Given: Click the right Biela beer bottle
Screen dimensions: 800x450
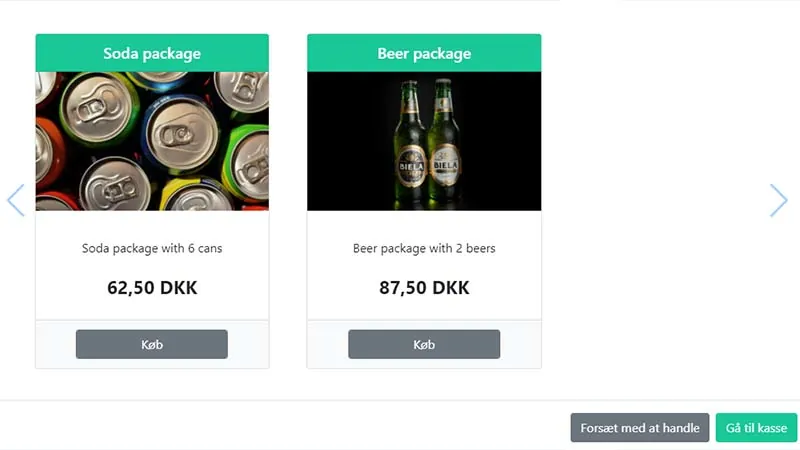Looking at the screenshot, I should click(445, 142).
